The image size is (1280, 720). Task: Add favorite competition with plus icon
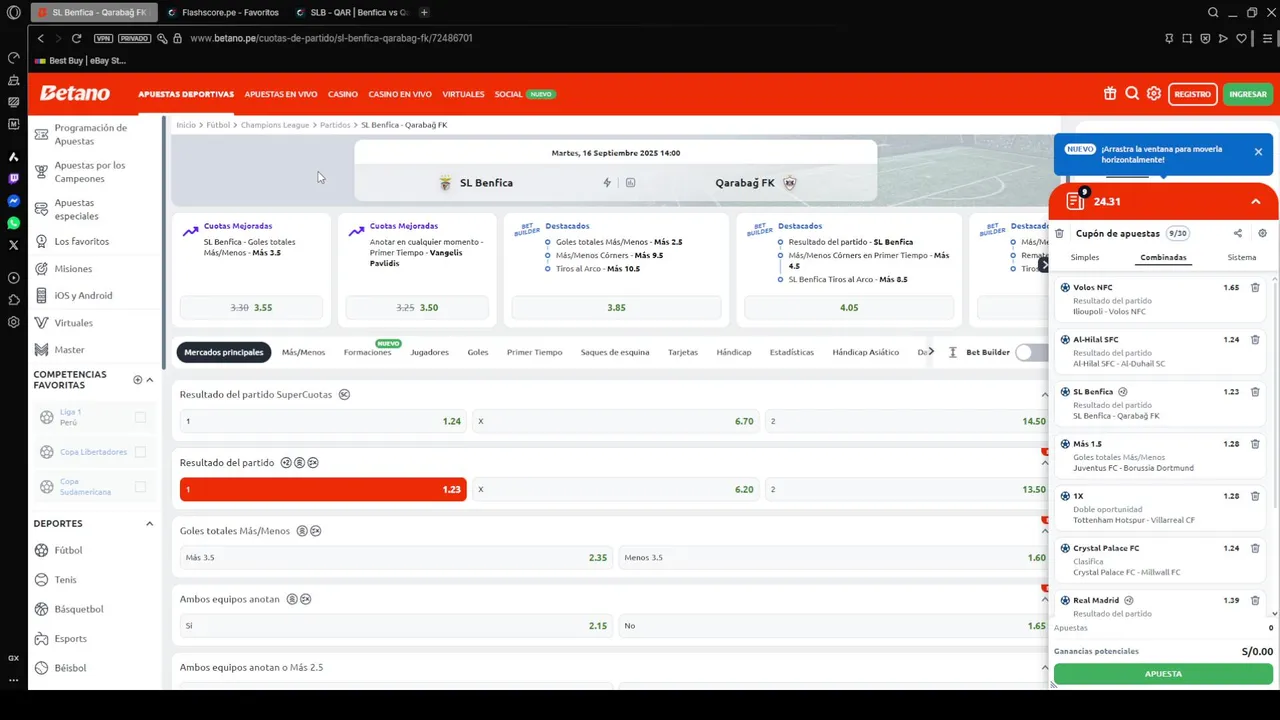click(x=138, y=380)
